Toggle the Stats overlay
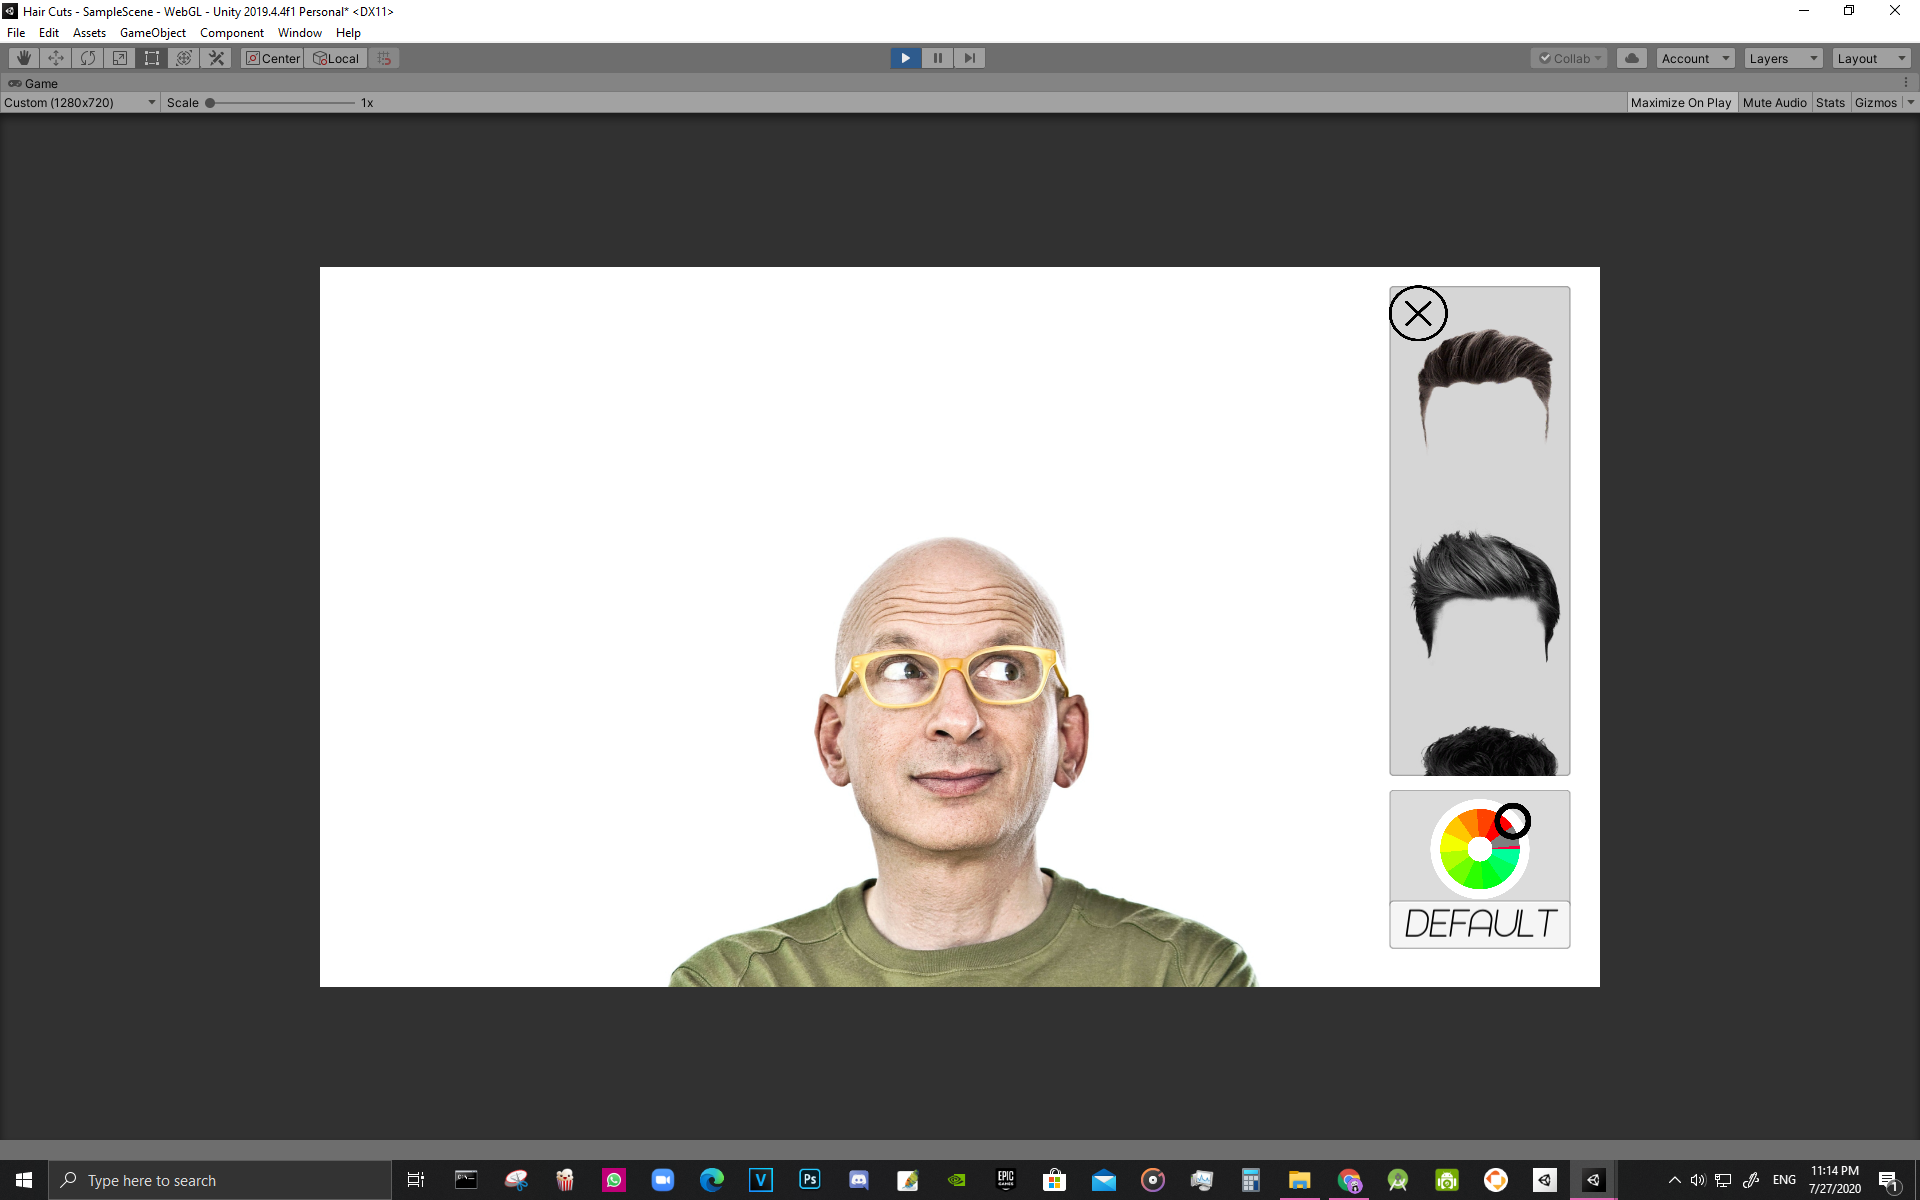 (x=1831, y=102)
